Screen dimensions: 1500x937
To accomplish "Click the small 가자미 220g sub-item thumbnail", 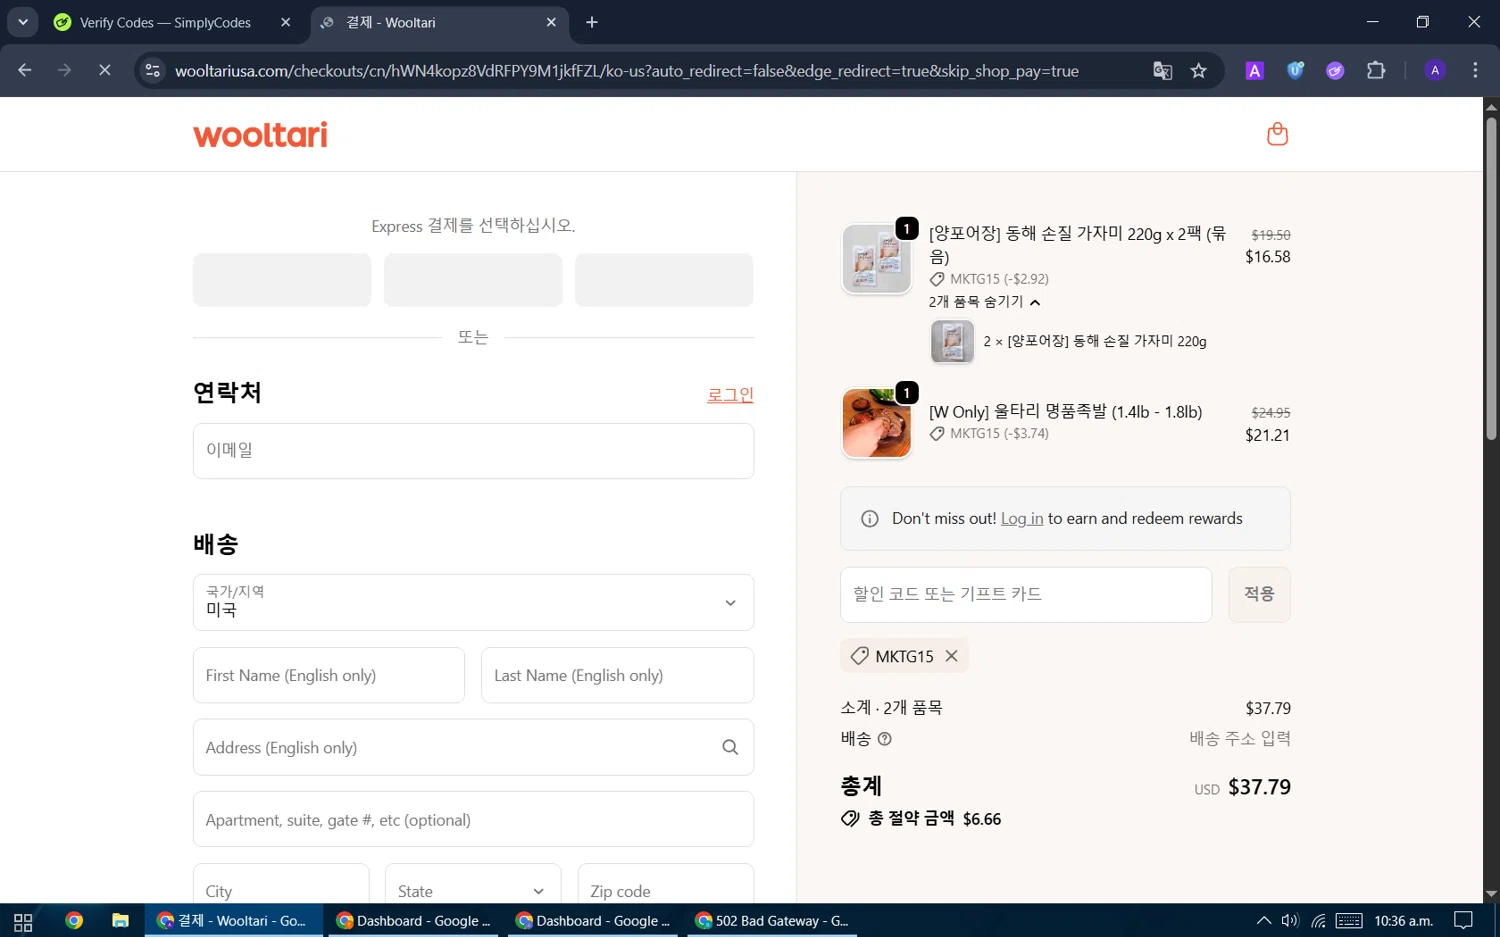I will pos(952,341).
